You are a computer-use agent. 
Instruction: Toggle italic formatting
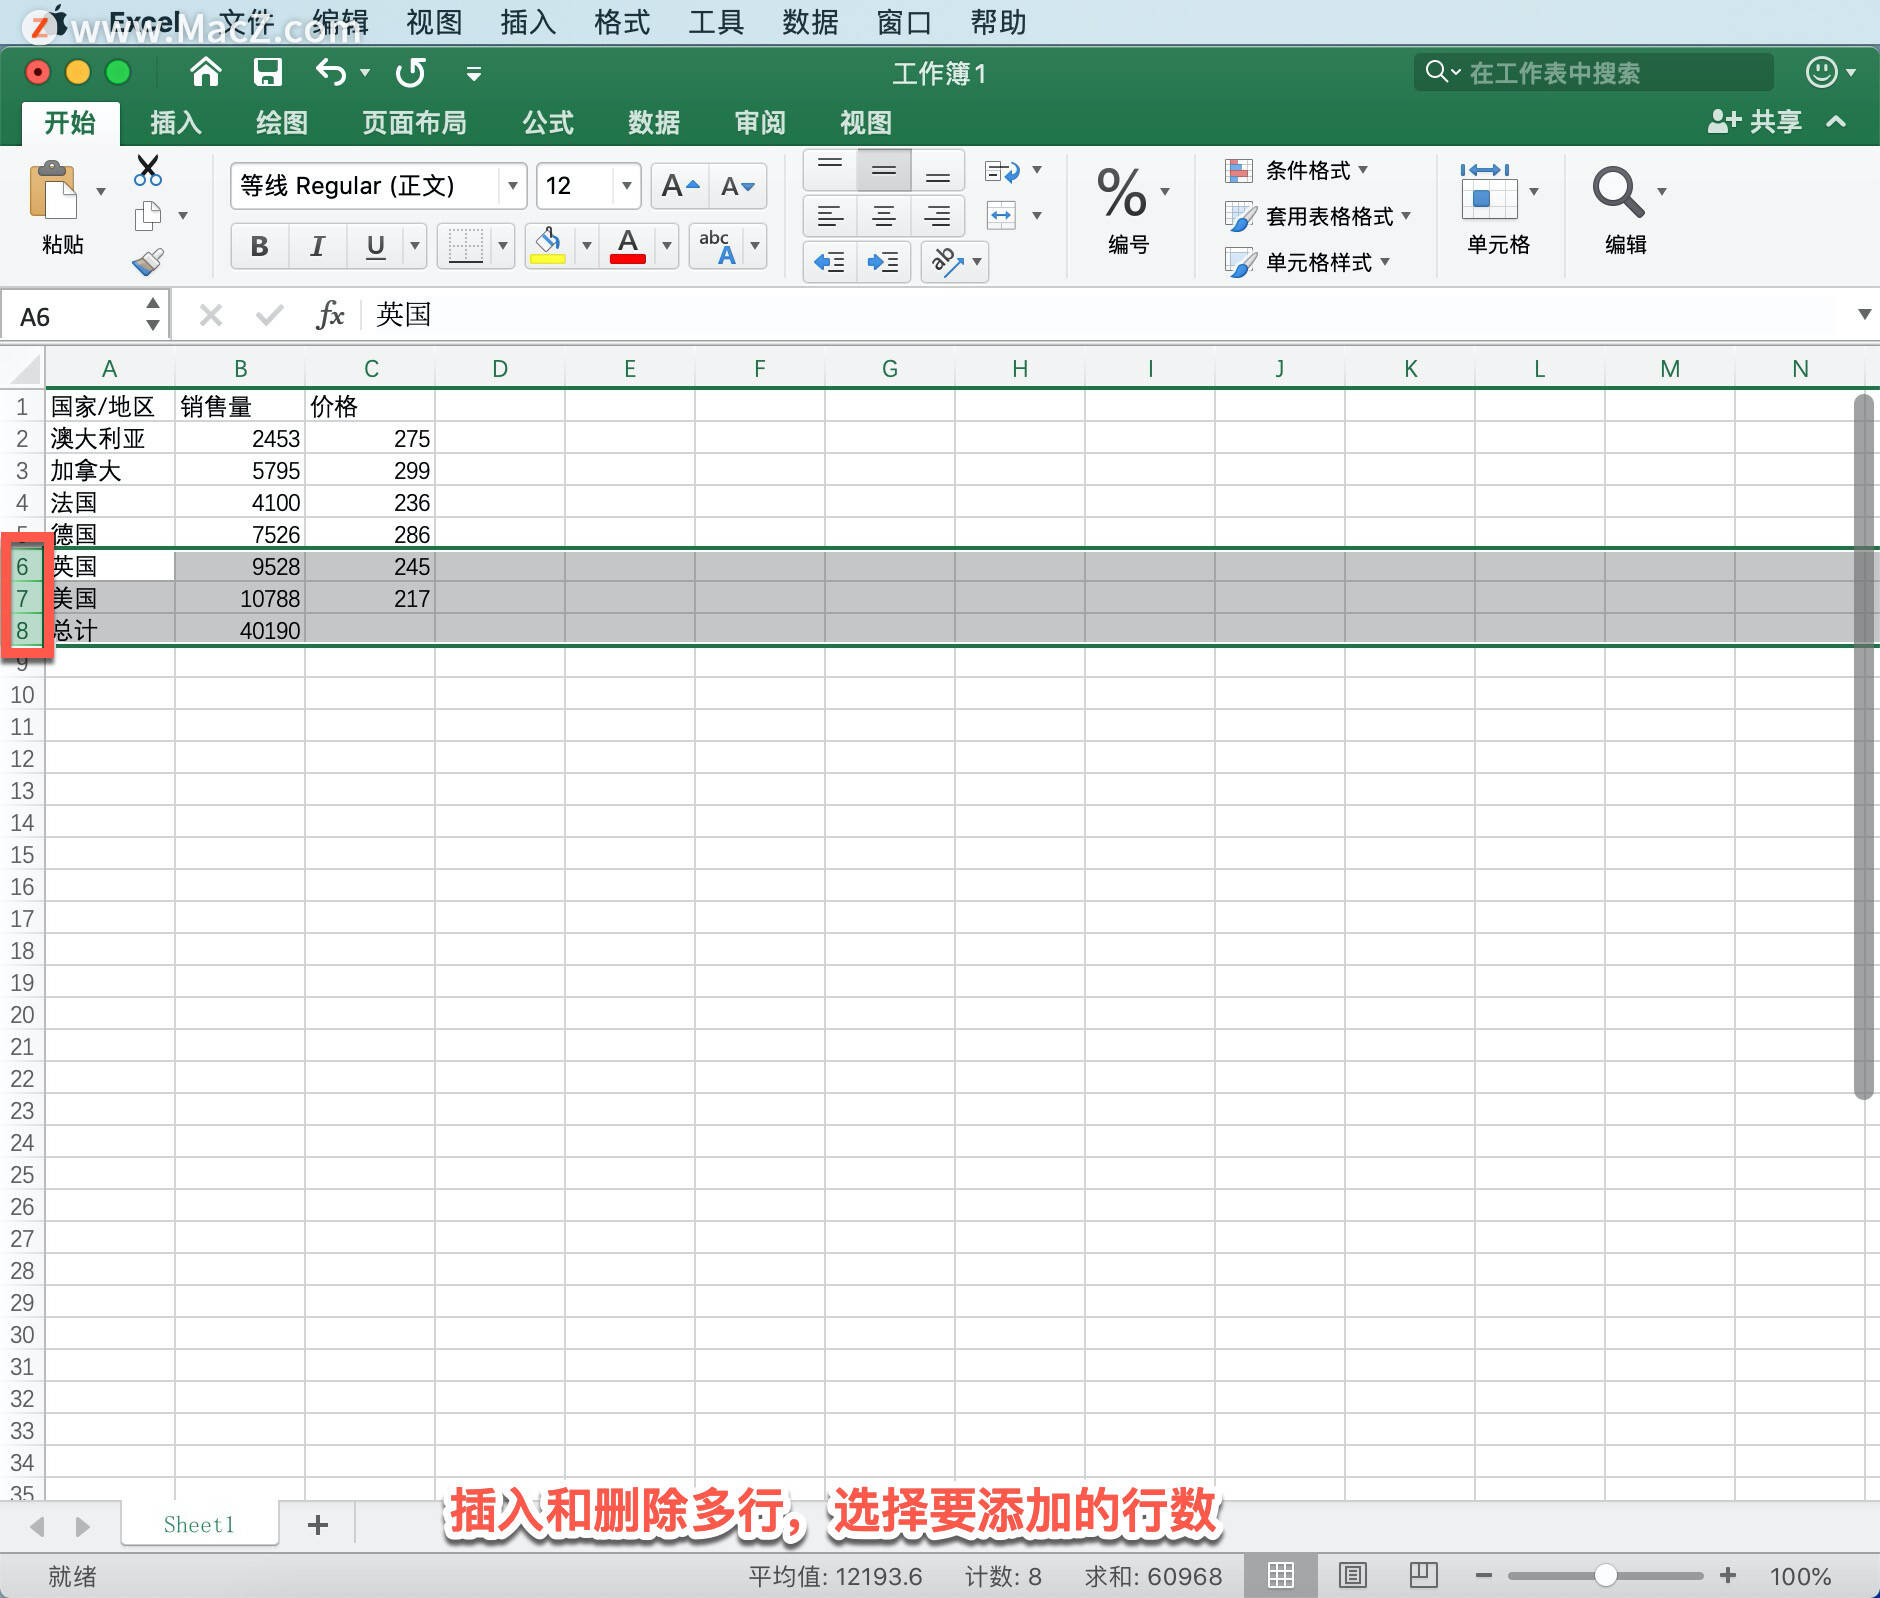point(316,246)
